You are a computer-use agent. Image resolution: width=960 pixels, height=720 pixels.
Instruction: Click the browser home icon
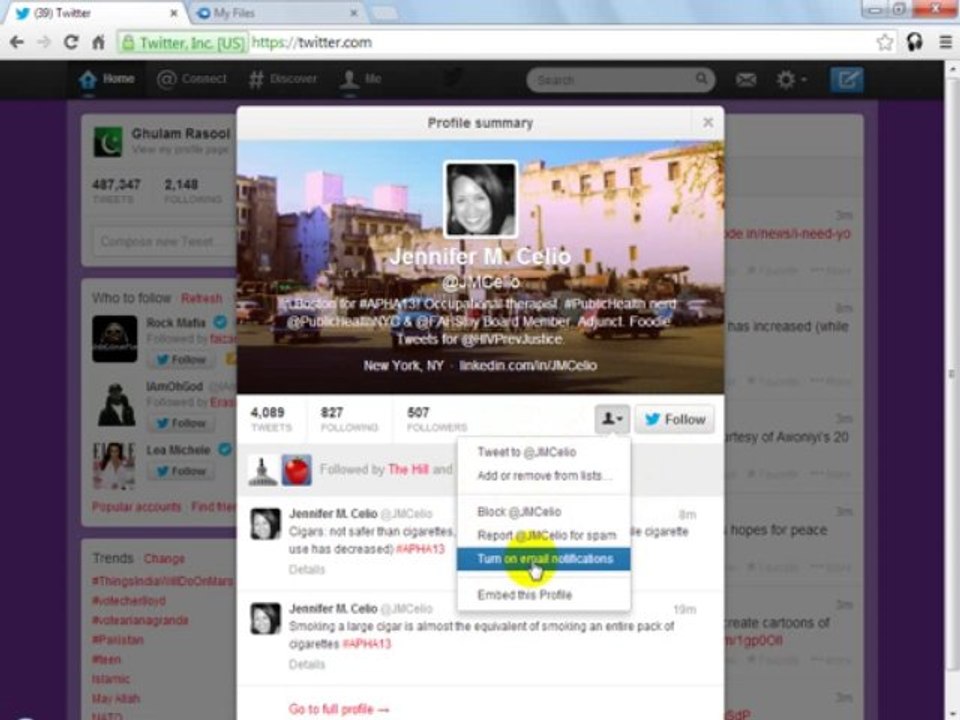pyautogui.click(x=98, y=42)
